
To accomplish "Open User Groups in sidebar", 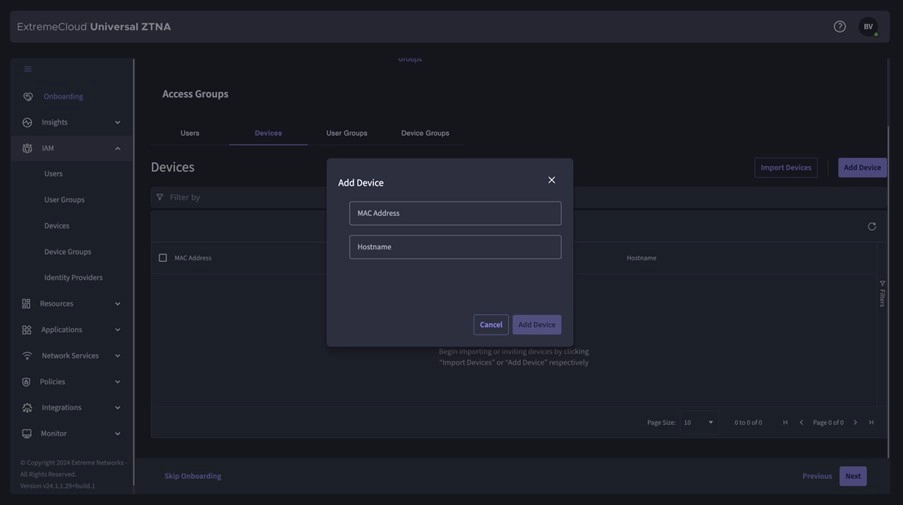I will (x=64, y=200).
